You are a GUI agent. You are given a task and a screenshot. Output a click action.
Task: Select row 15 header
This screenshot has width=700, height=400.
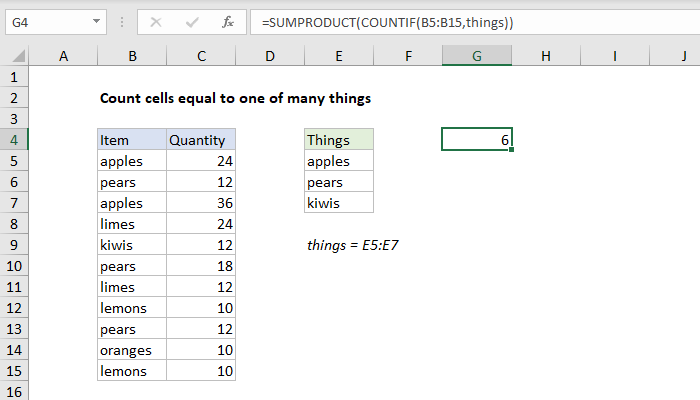[14, 371]
